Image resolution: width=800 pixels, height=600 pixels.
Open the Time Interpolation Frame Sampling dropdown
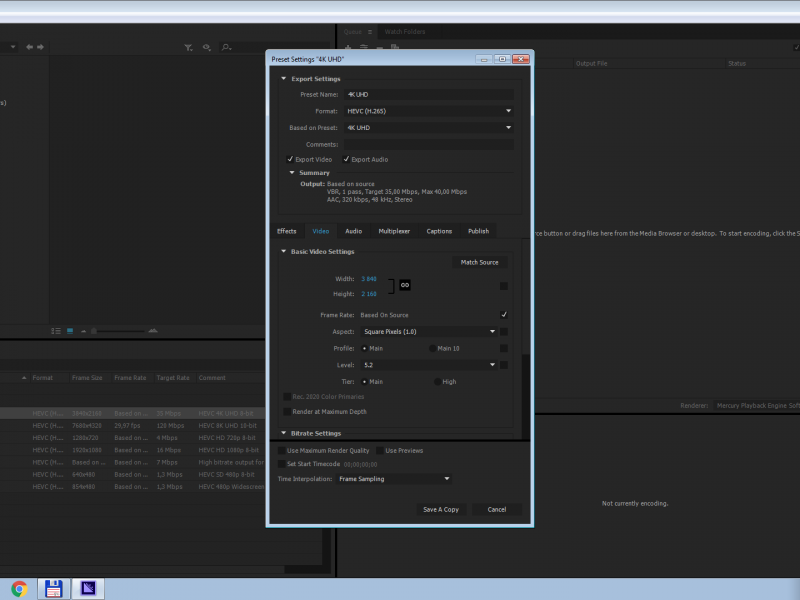coord(394,479)
